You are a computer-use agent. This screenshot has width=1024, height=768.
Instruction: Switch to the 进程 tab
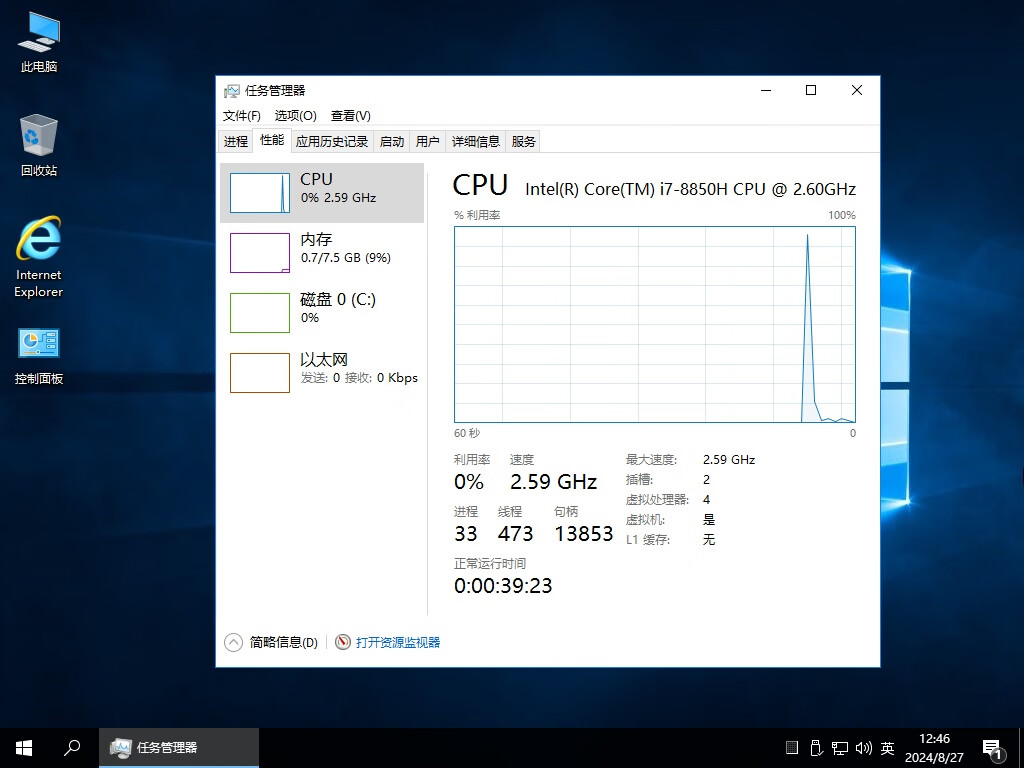[x=236, y=141]
